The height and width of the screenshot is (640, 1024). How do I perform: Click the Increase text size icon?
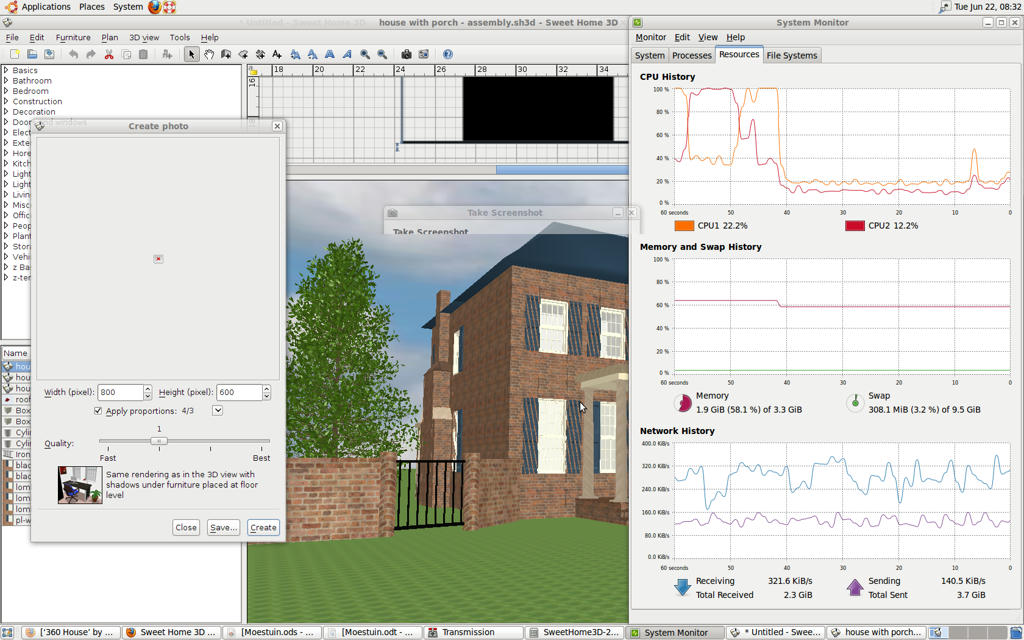[295, 54]
